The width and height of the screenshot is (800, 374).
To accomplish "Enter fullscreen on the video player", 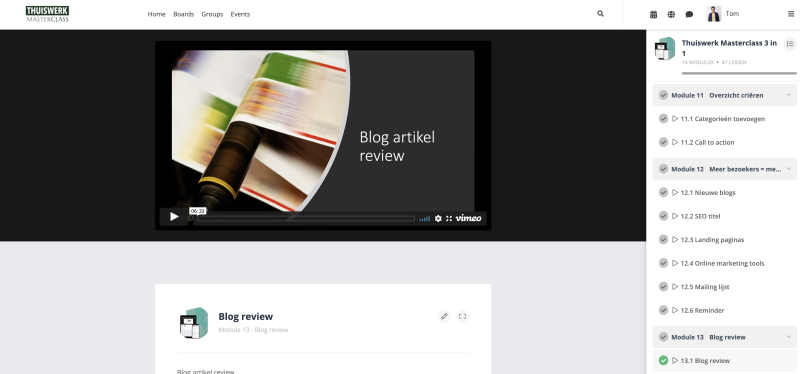I will 449,218.
